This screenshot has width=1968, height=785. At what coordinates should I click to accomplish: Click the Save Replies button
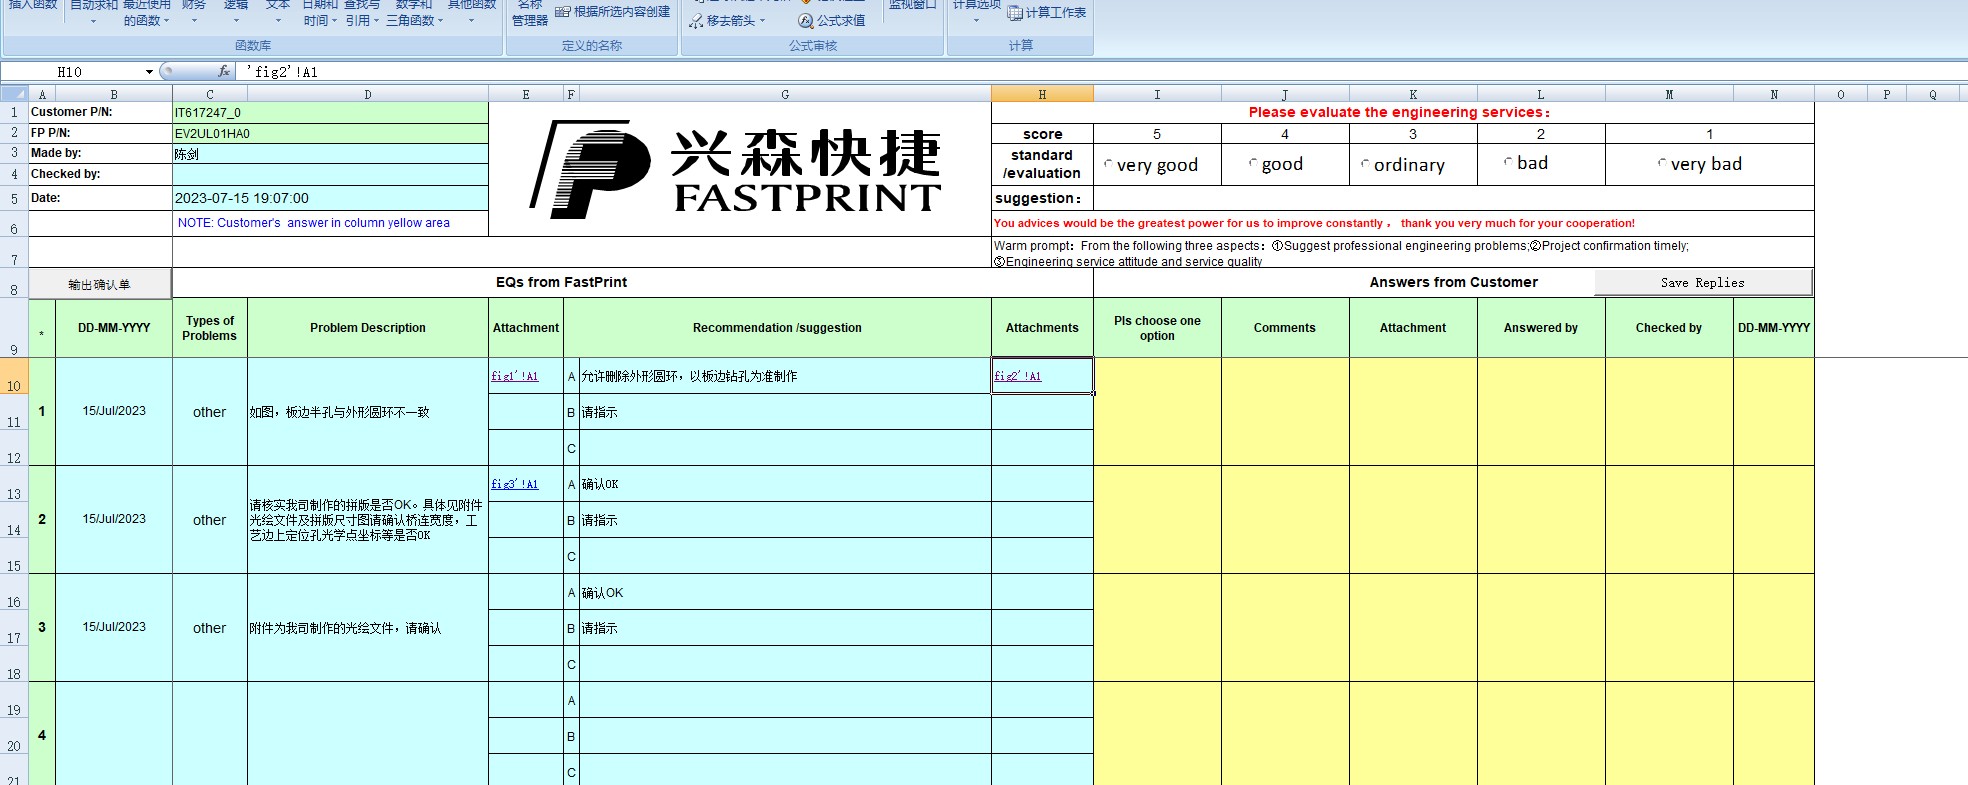point(1702,283)
